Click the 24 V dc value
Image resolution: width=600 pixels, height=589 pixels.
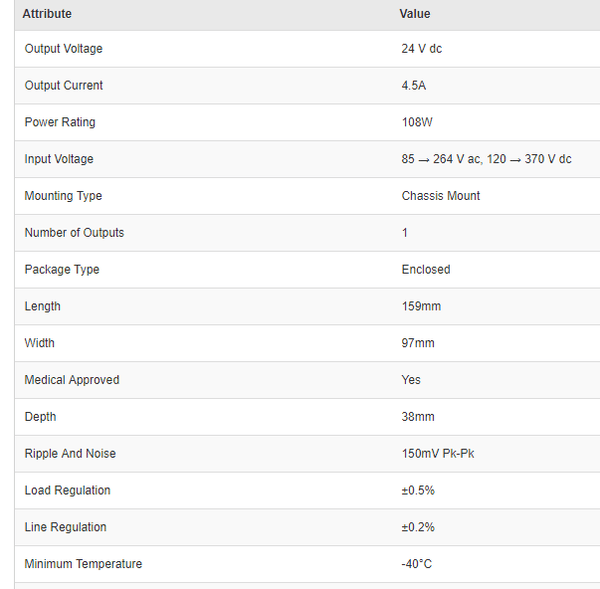(x=422, y=49)
